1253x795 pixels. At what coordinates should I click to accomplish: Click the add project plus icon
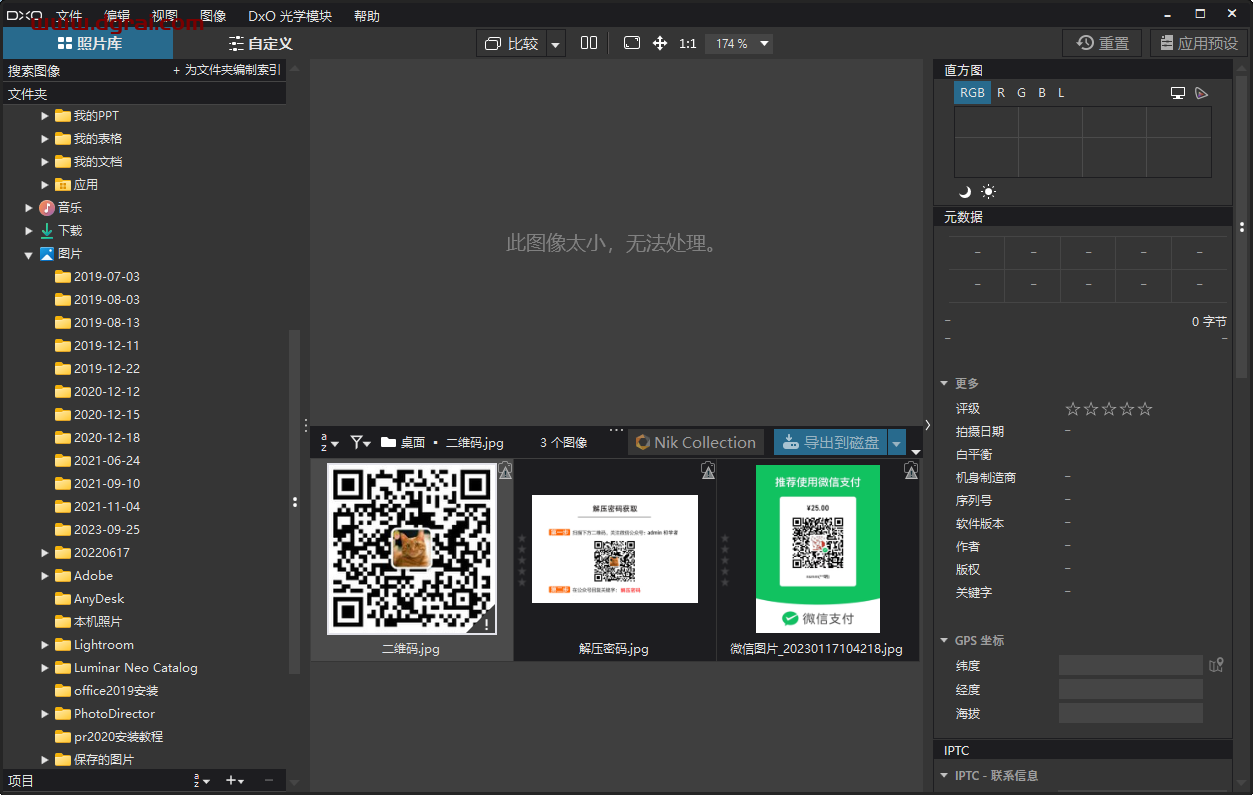(x=234, y=781)
